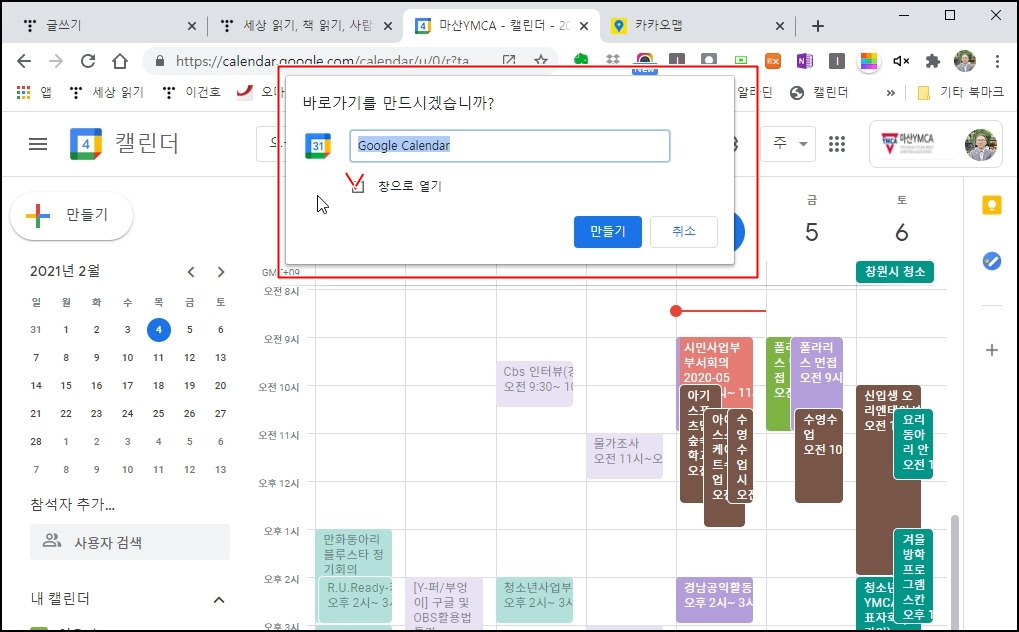Reload the page with refresh icon
Image resolution: width=1019 pixels, height=632 pixels.
(88, 61)
